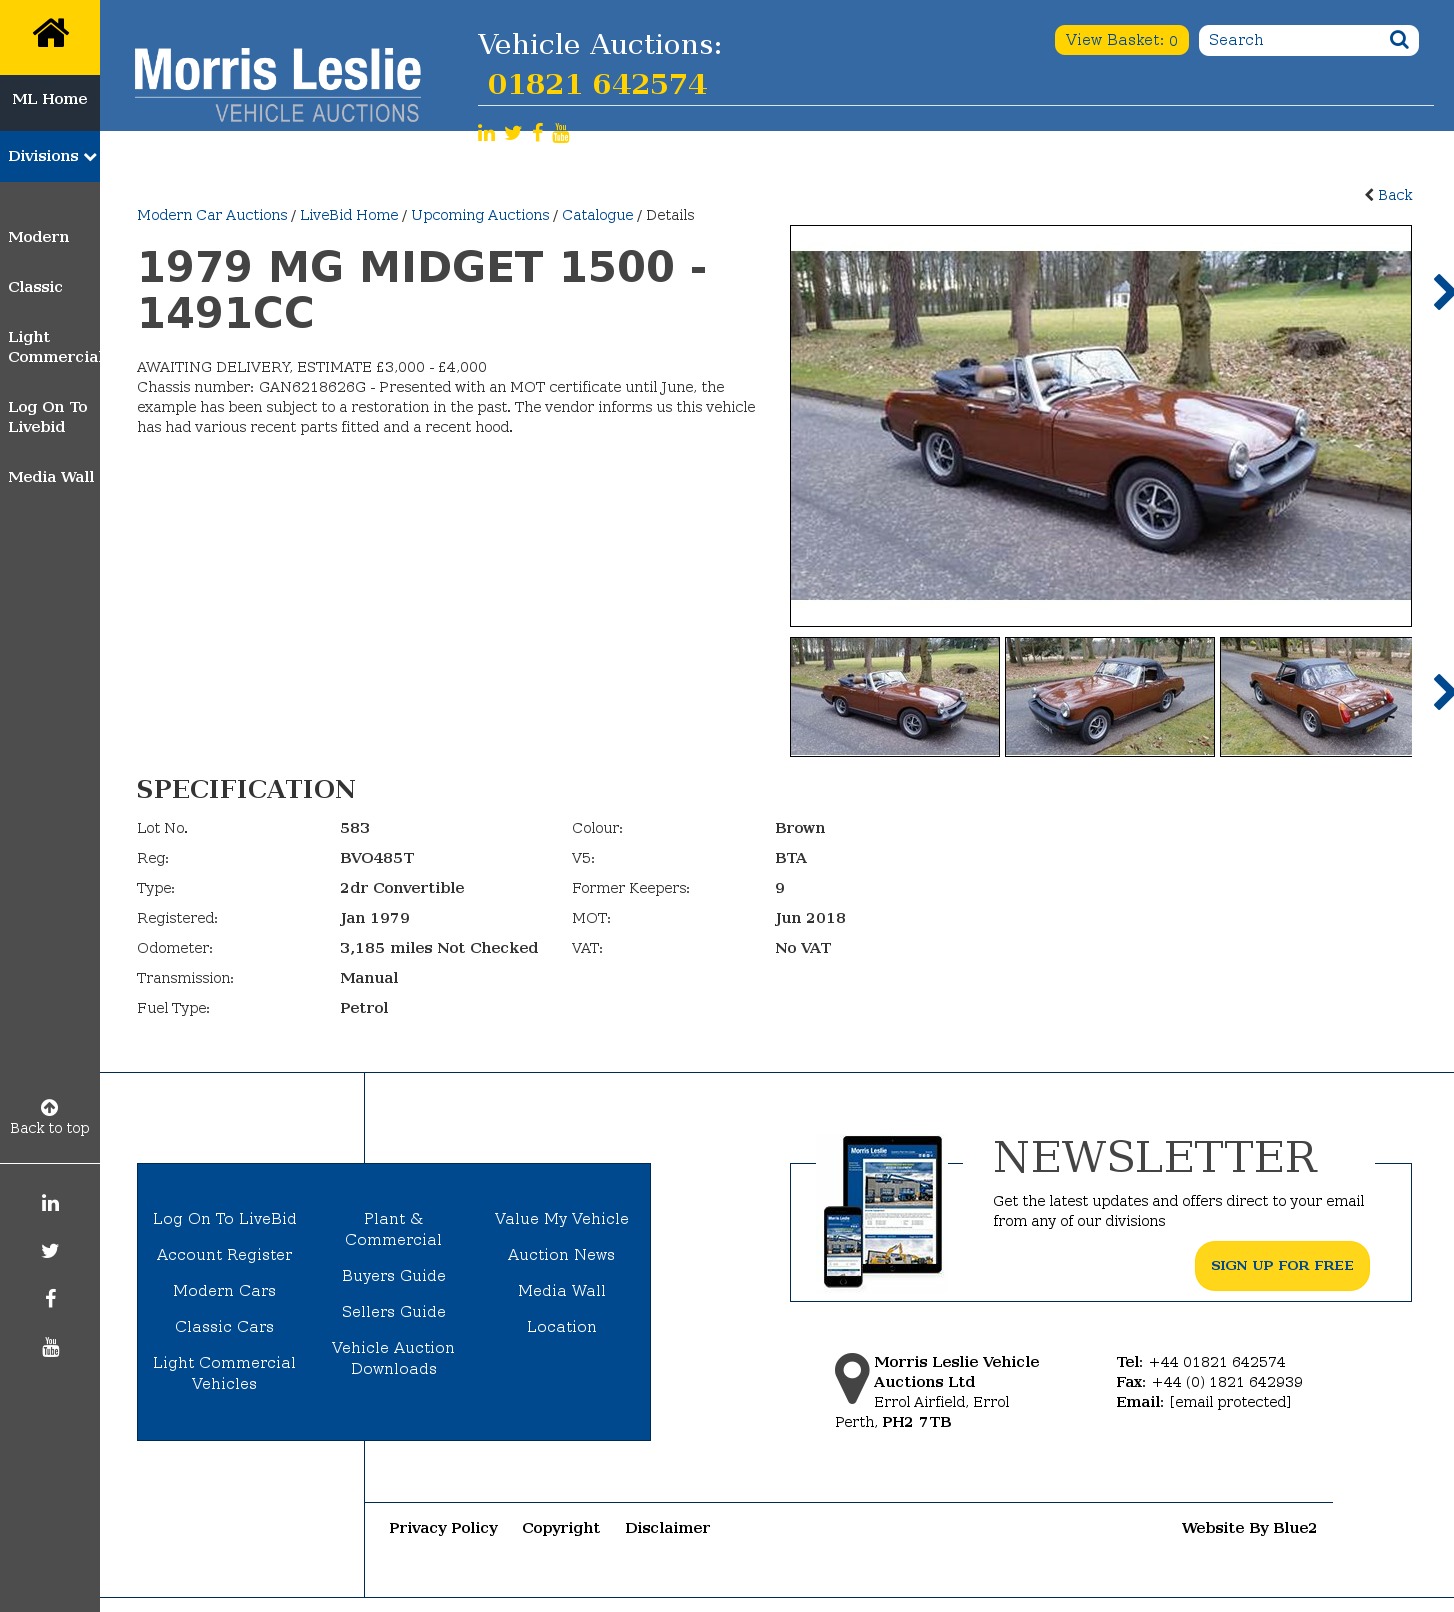The width and height of the screenshot is (1454, 1612).
Task: Open footer Modern Cars link
Action: pos(225,1291)
